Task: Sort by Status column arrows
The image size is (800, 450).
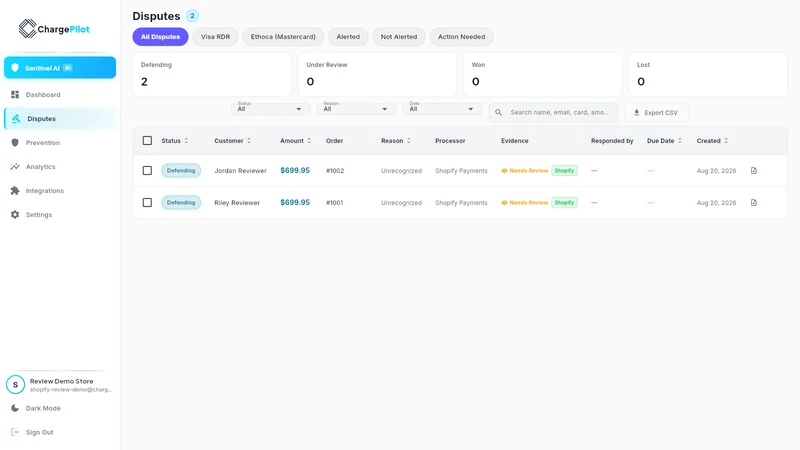Action: coord(186,140)
